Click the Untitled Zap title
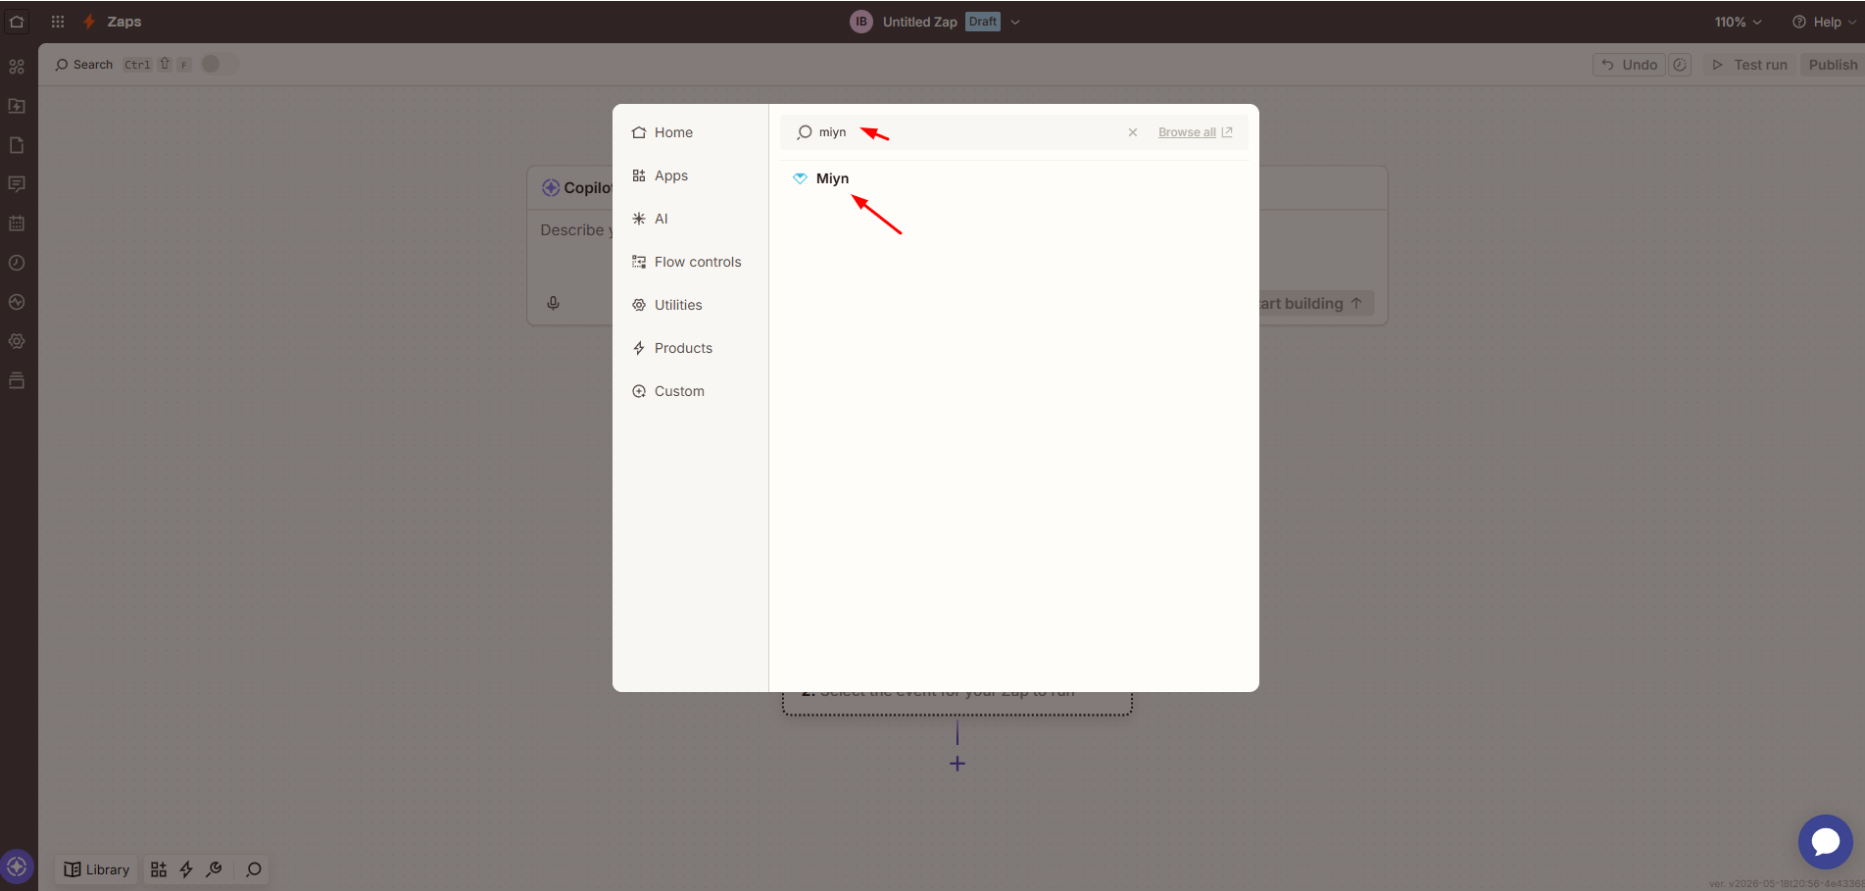This screenshot has height=891, width=1865. [920, 22]
